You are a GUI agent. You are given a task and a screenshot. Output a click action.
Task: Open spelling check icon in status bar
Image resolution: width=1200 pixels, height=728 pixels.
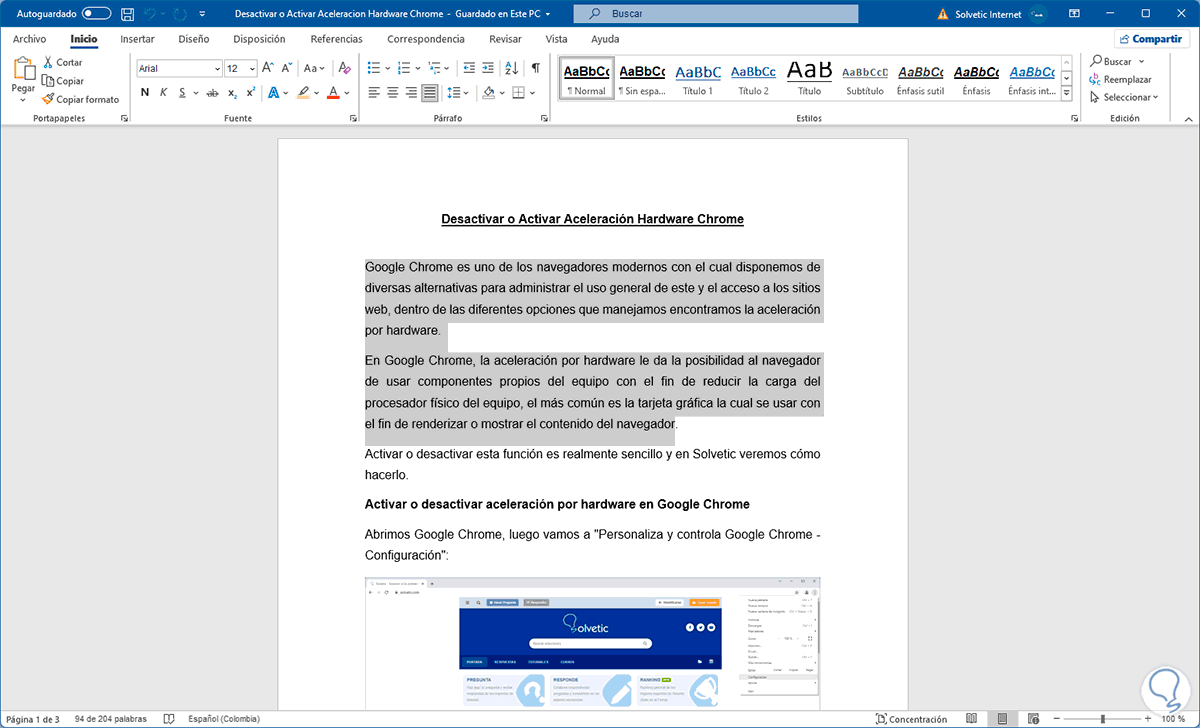point(168,719)
